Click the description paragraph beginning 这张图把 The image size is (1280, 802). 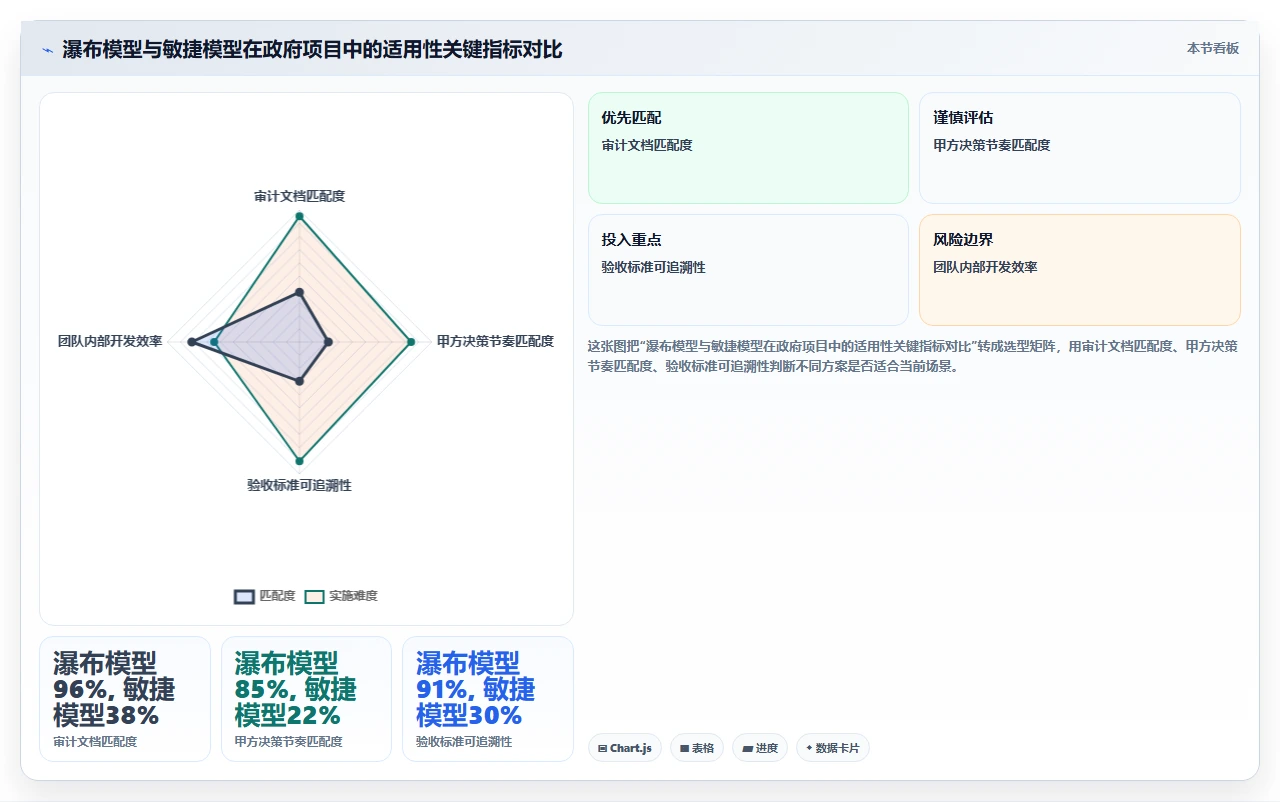[x=914, y=356]
